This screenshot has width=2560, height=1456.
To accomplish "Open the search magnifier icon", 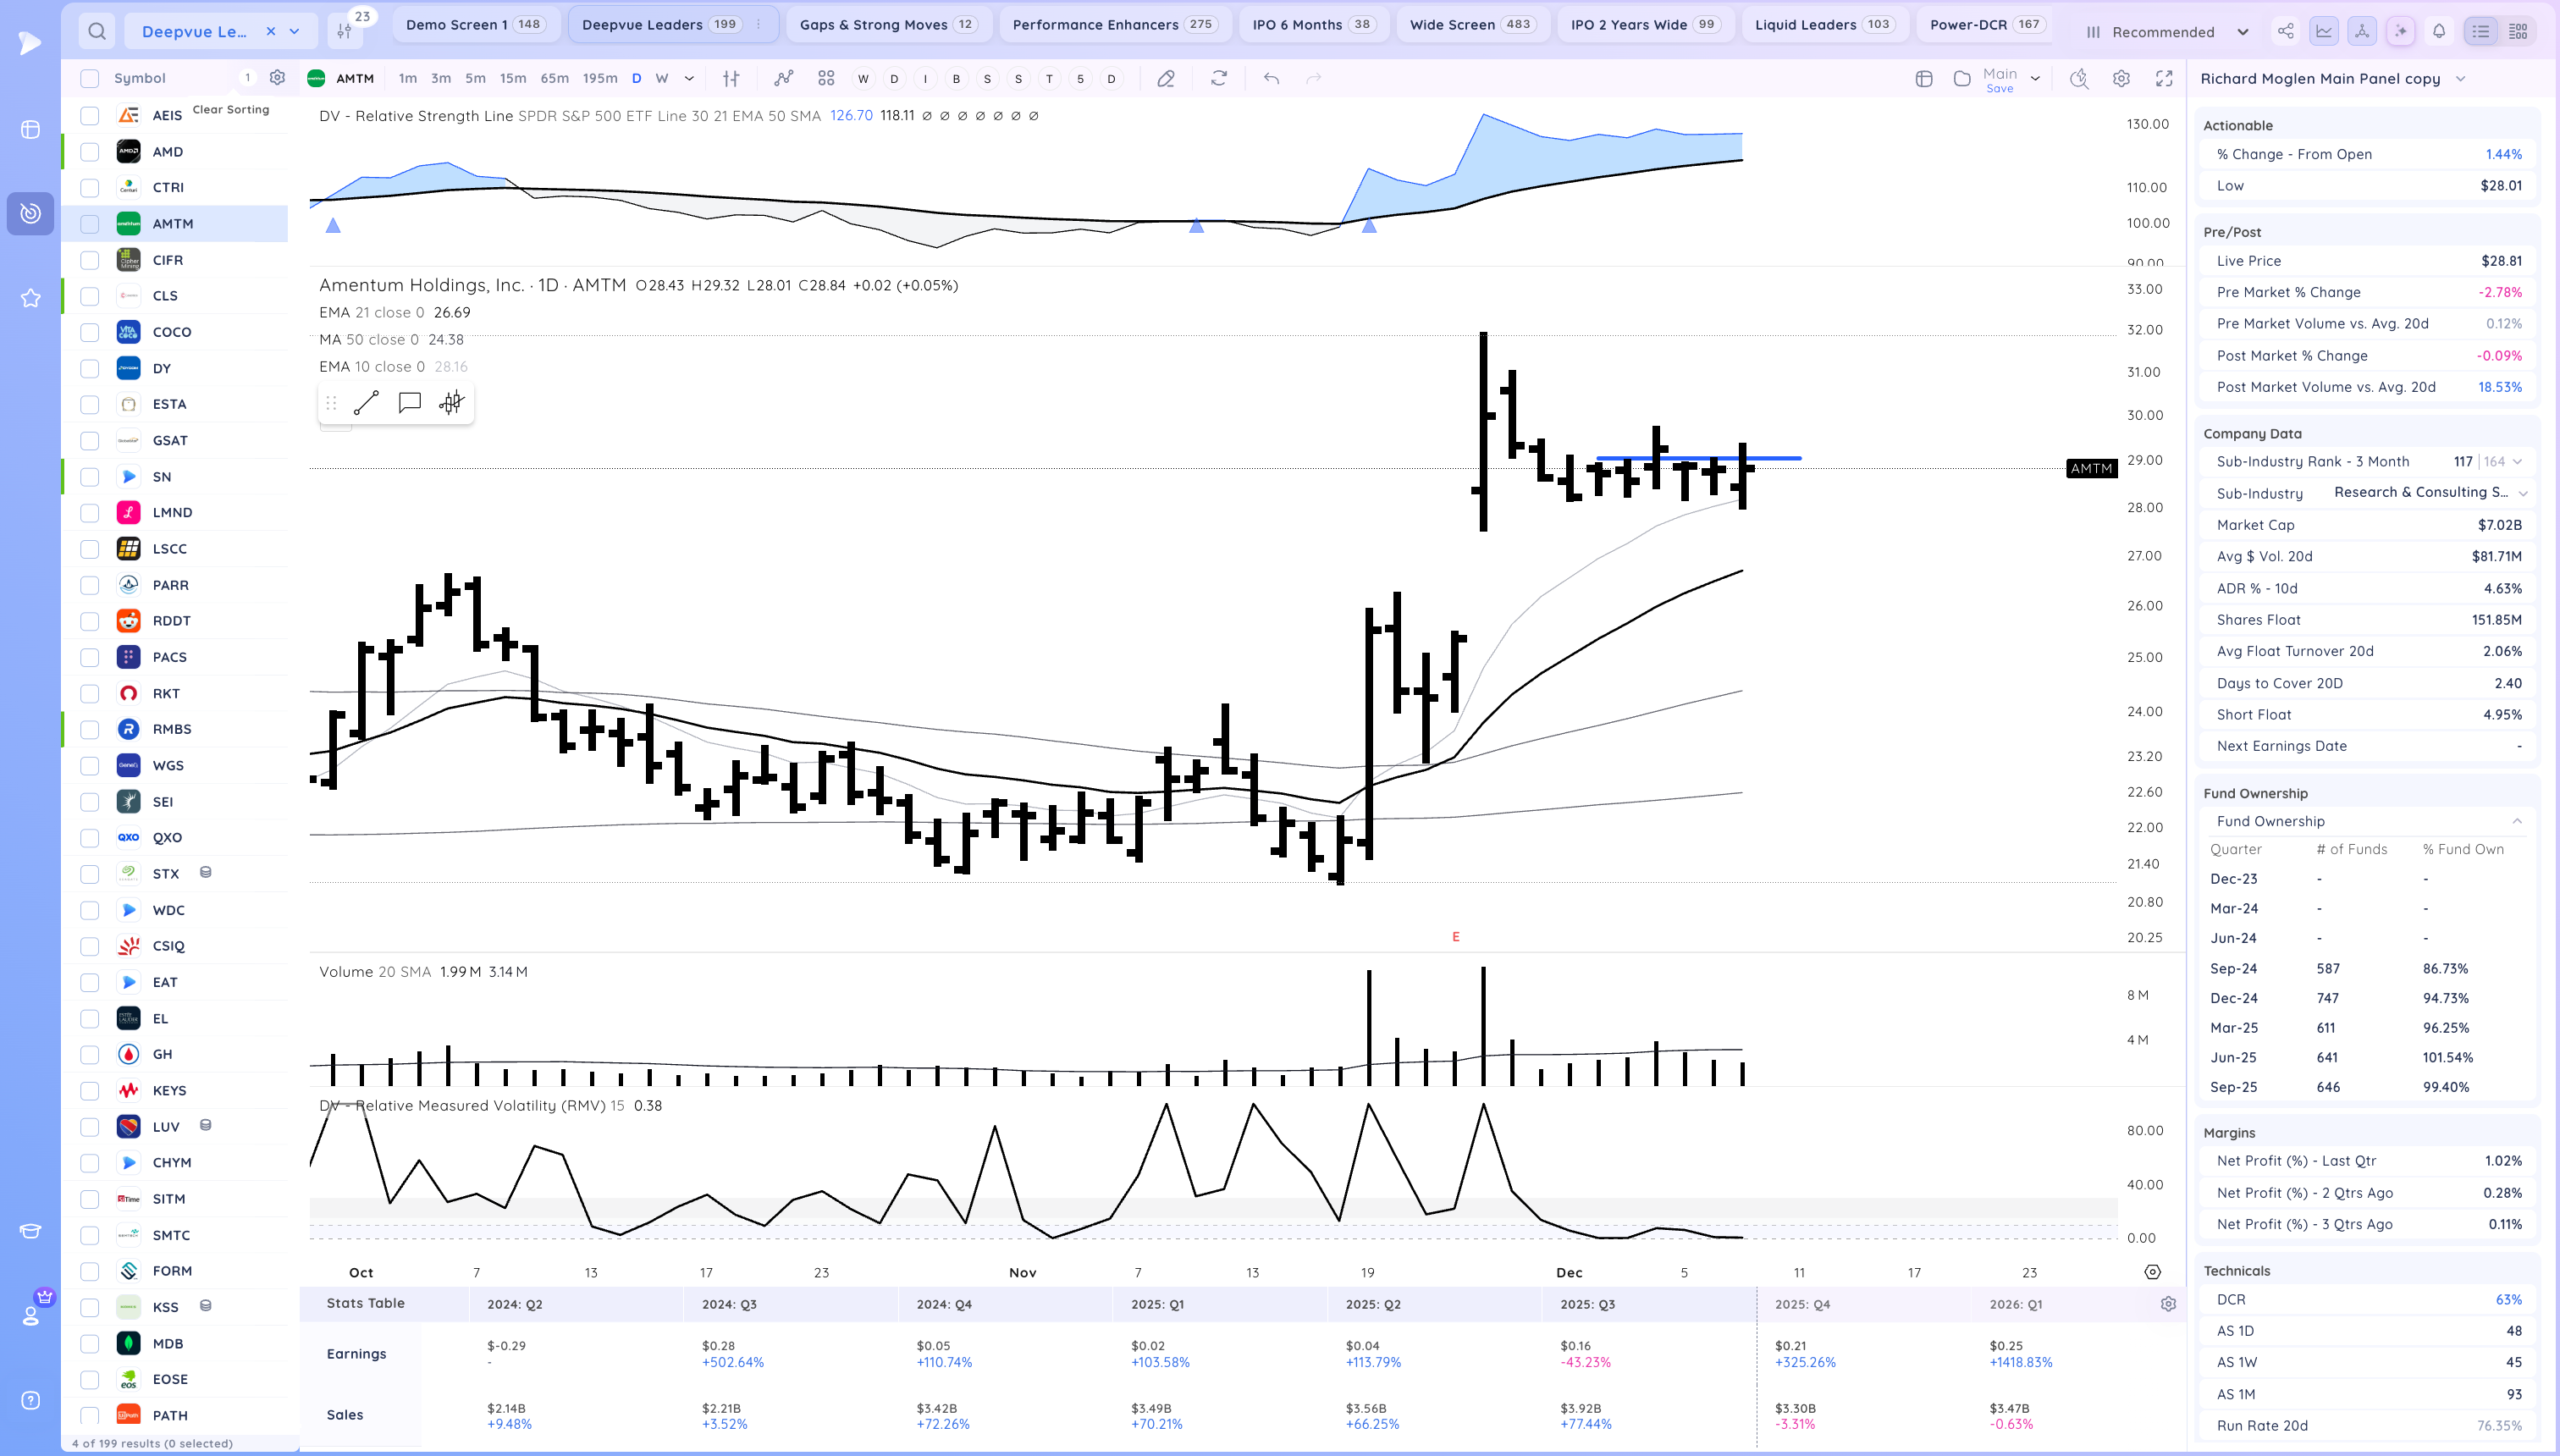I will pos(96,31).
